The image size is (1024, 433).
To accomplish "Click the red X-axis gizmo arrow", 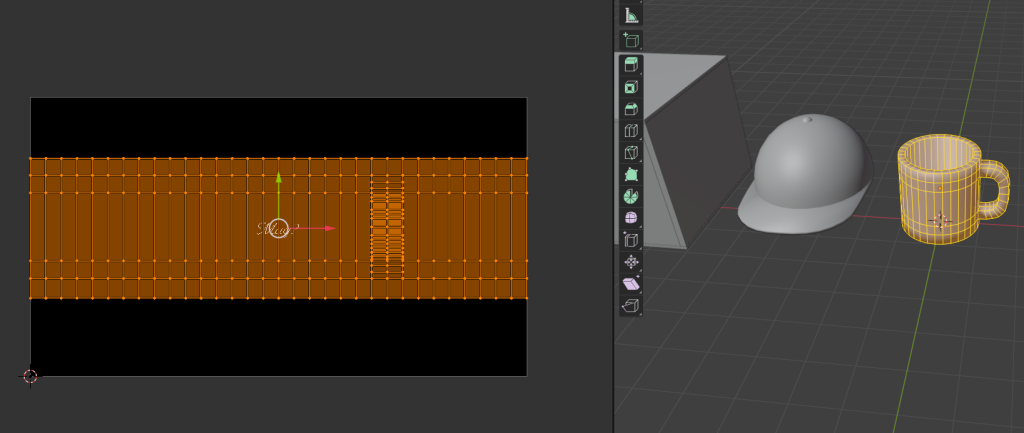I will coord(326,228).
